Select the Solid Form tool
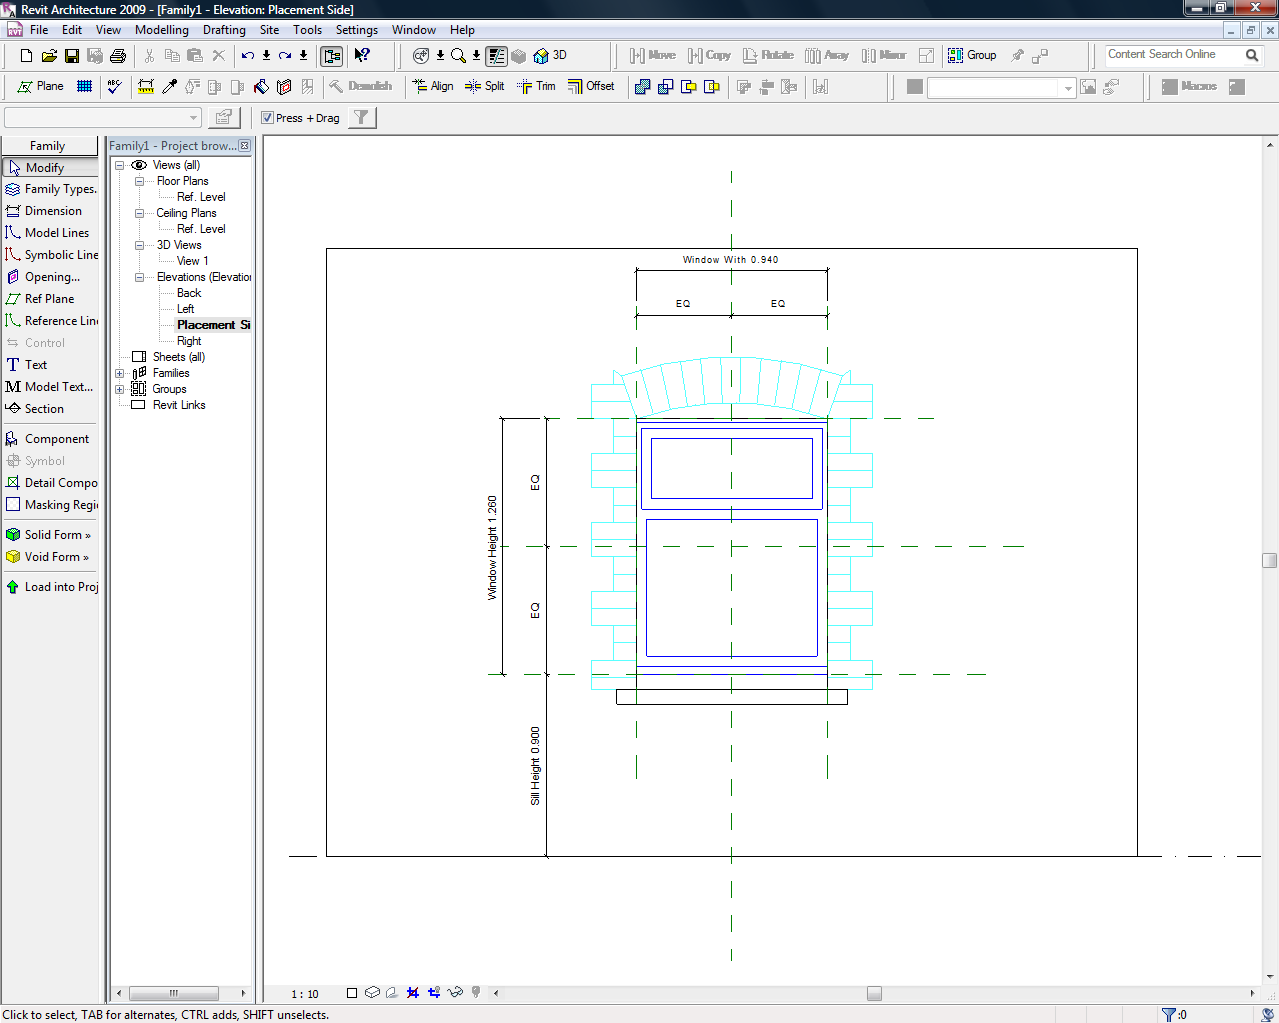The width and height of the screenshot is (1279, 1023). [x=50, y=535]
